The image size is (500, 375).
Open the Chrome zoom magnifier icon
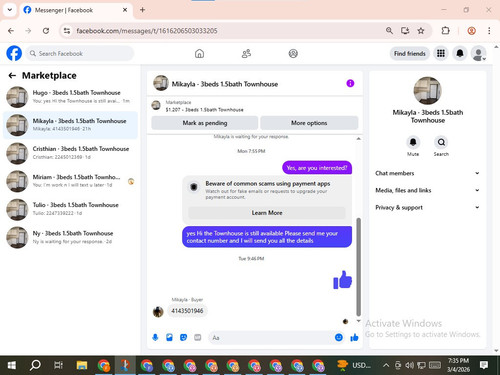click(389, 31)
